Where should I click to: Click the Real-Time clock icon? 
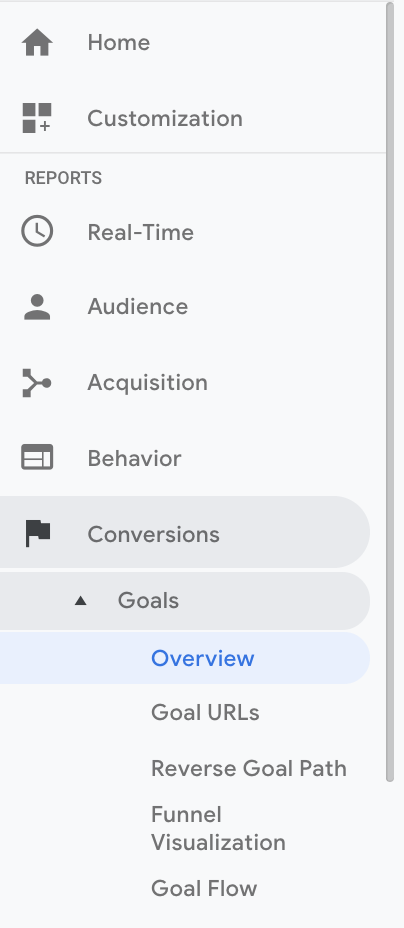point(37,231)
